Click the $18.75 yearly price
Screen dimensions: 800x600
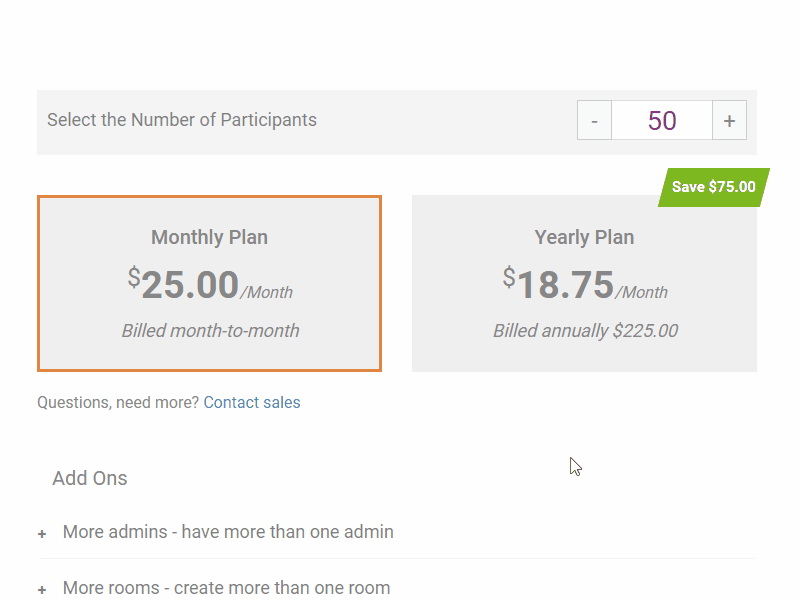click(565, 285)
